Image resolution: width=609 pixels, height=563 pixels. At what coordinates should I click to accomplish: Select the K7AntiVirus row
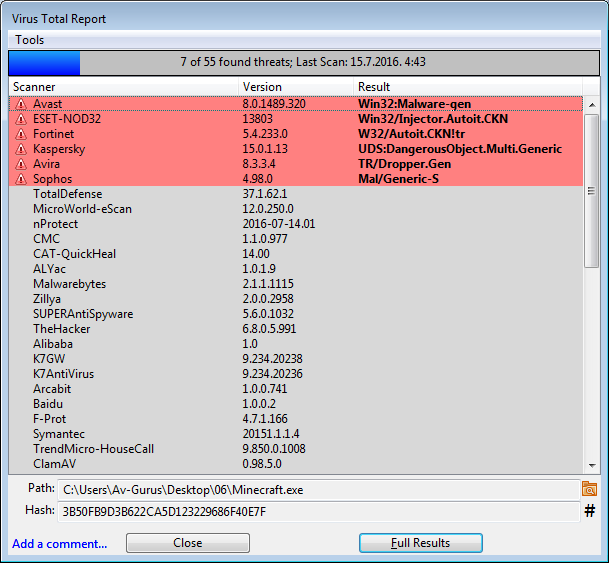(x=296, y=374)
